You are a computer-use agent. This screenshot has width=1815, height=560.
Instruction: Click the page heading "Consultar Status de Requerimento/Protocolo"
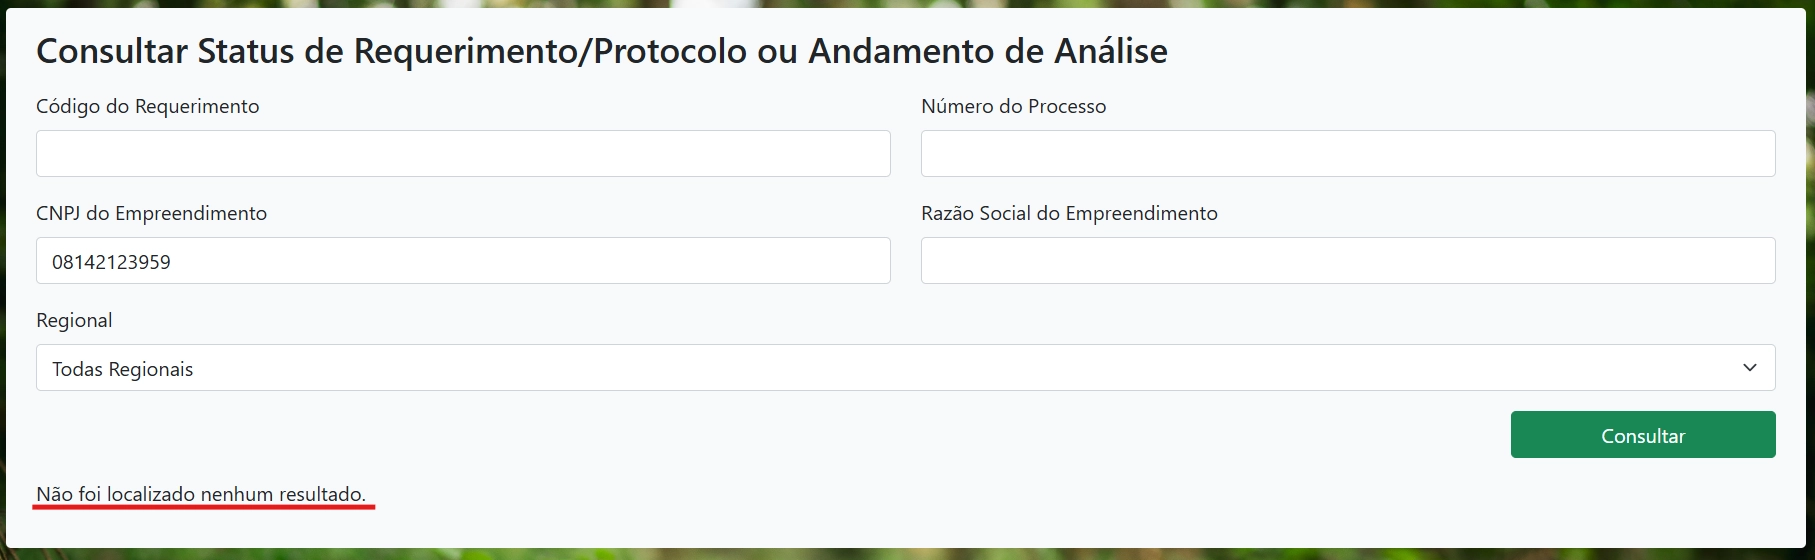[391, 51]
